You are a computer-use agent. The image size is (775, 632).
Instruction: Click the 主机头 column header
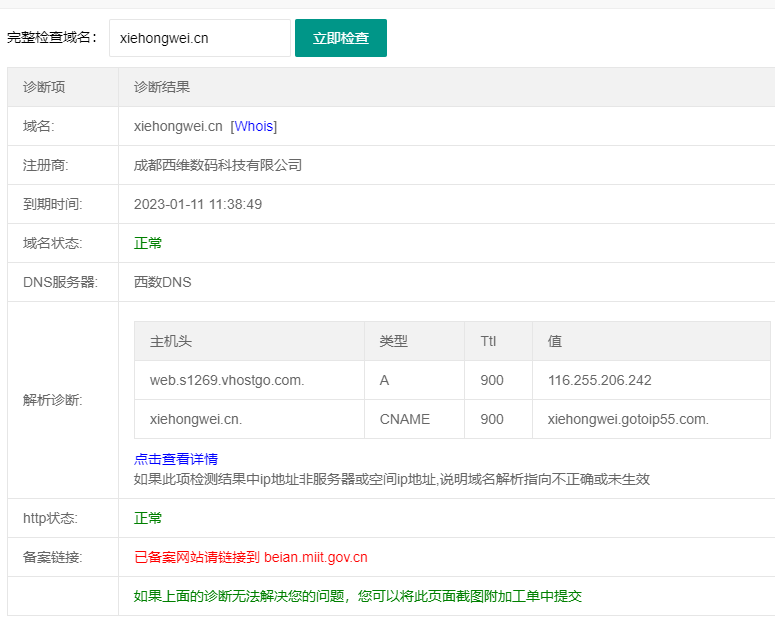point(250,341)
